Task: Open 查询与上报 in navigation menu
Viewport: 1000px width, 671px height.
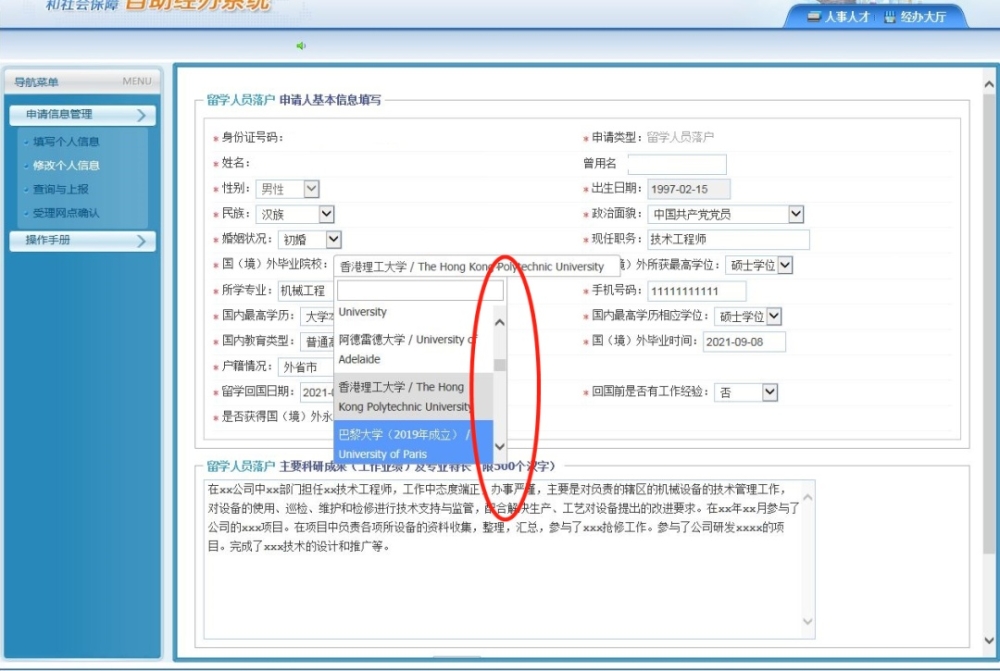Action: click(61, 189)
